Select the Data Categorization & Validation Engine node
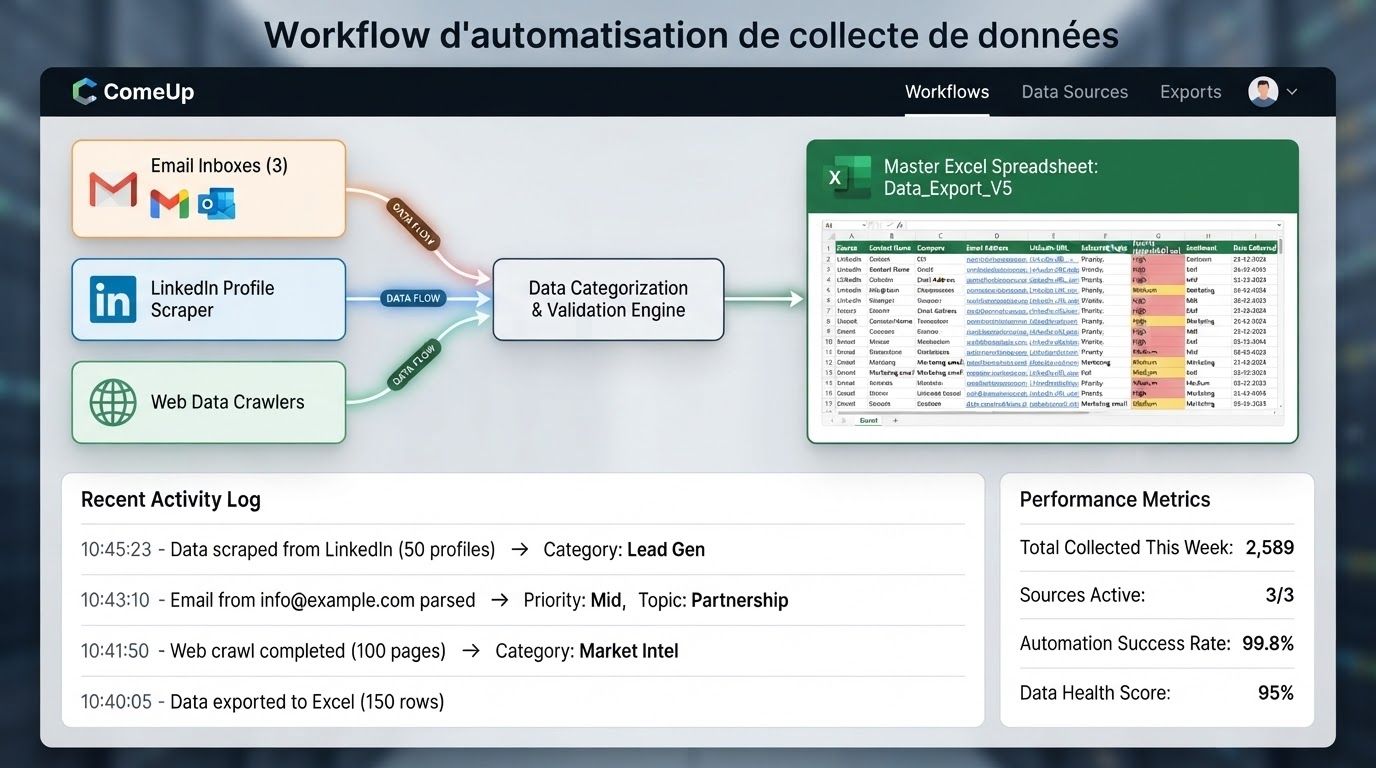This screenshot has height=768, width=1376. (608, 299)
